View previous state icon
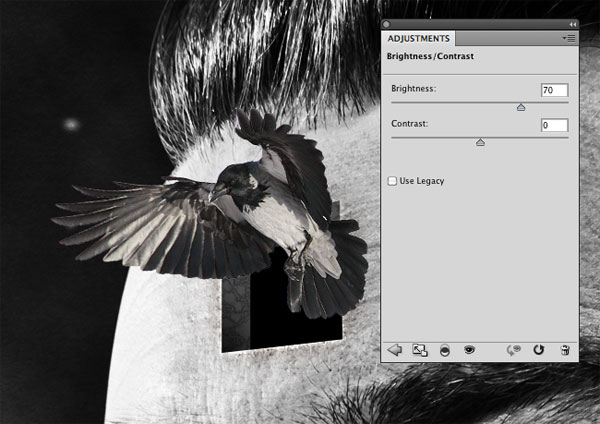This screenshot has height=424, width=600. (x=514, y=350)
